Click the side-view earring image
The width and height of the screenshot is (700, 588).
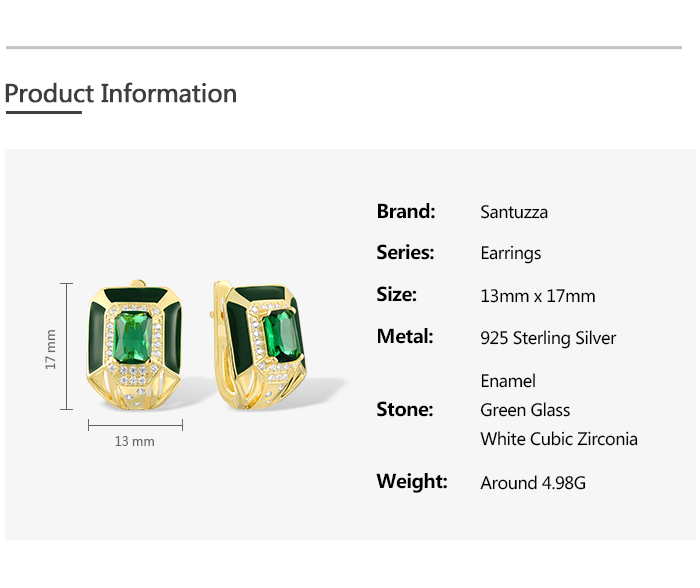tap(260, 345)
